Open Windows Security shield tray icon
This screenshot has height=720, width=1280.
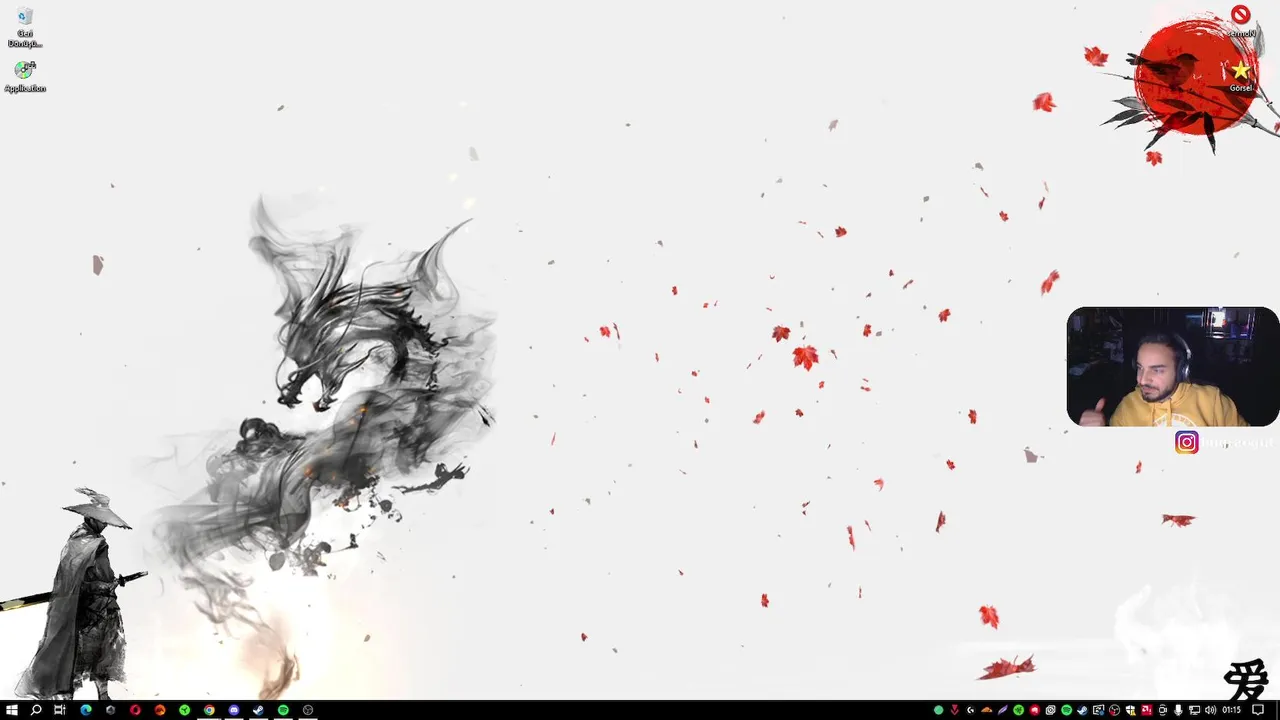[1130, 710]
